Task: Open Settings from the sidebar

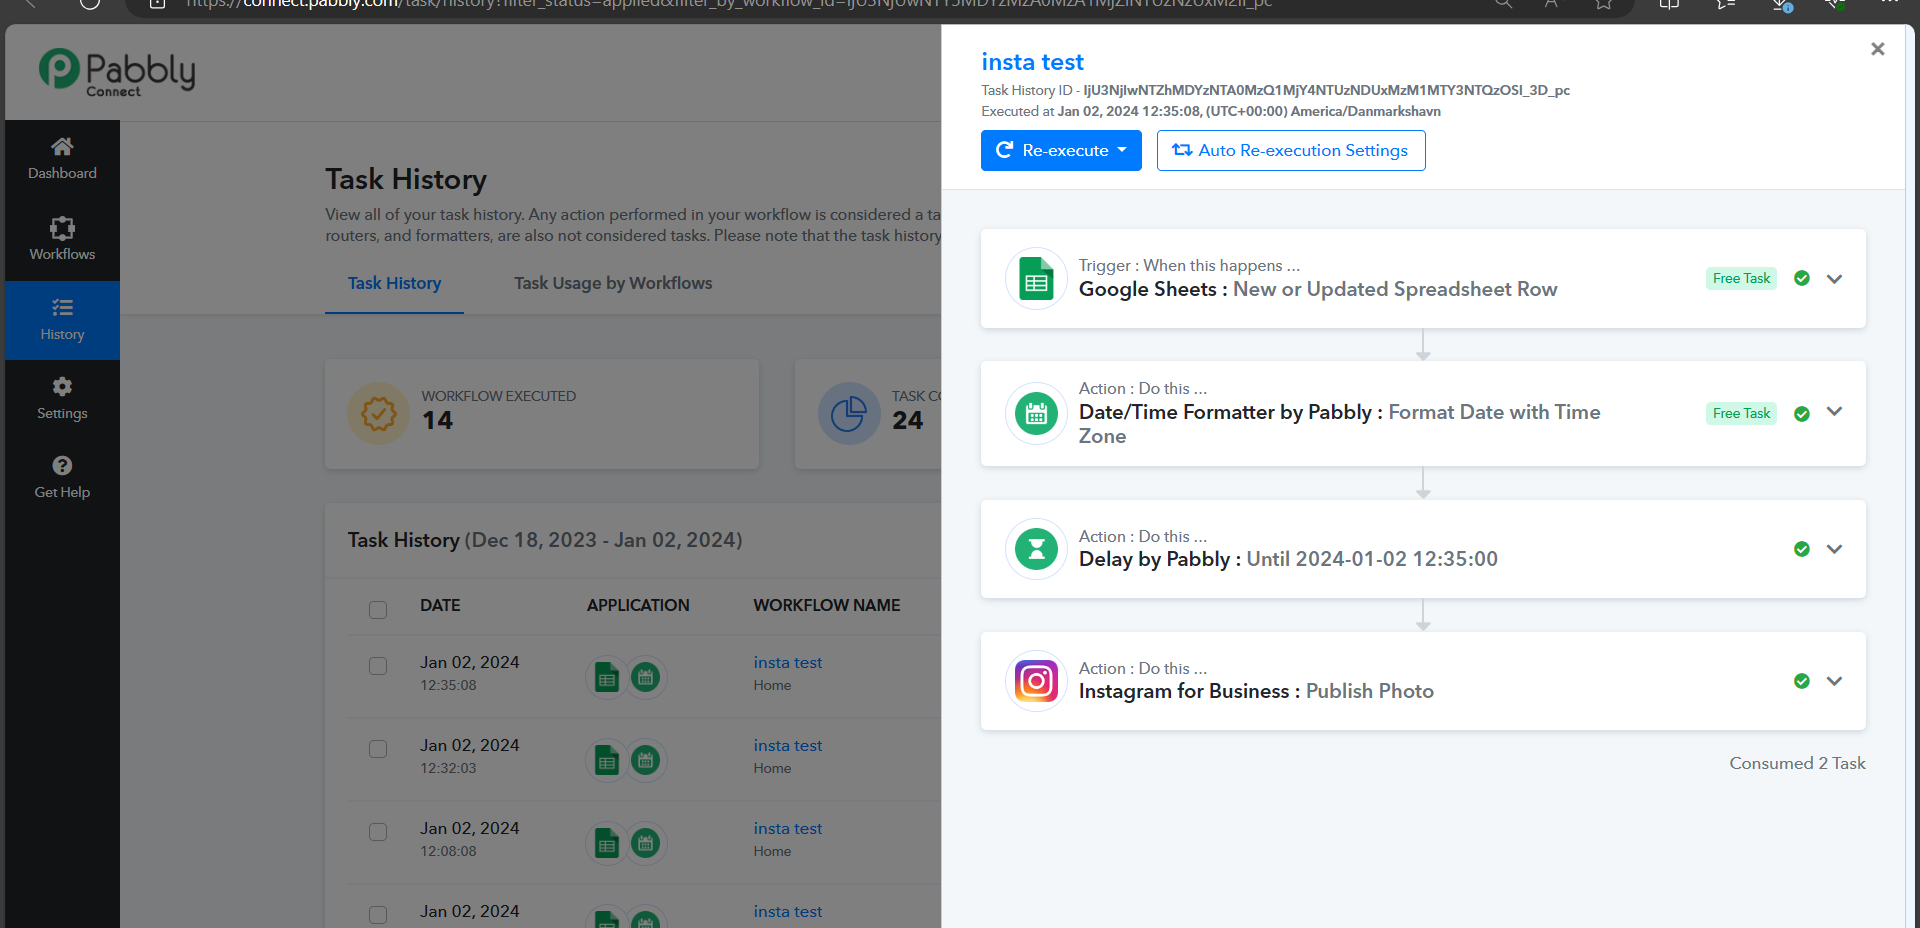Action: click(x=62, y=398)
